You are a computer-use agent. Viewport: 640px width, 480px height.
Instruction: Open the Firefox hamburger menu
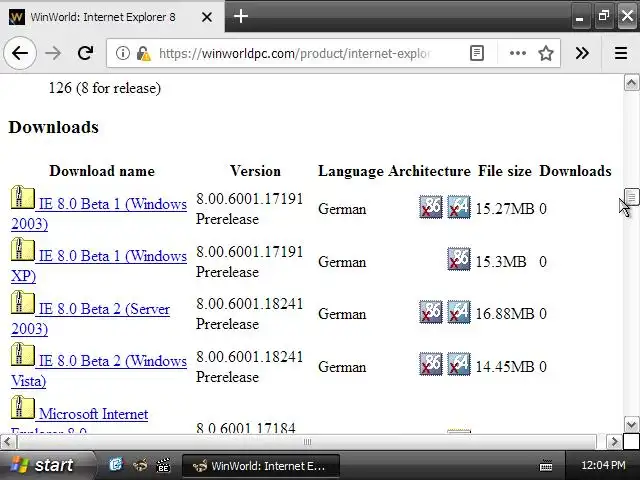tap(621, 53)
